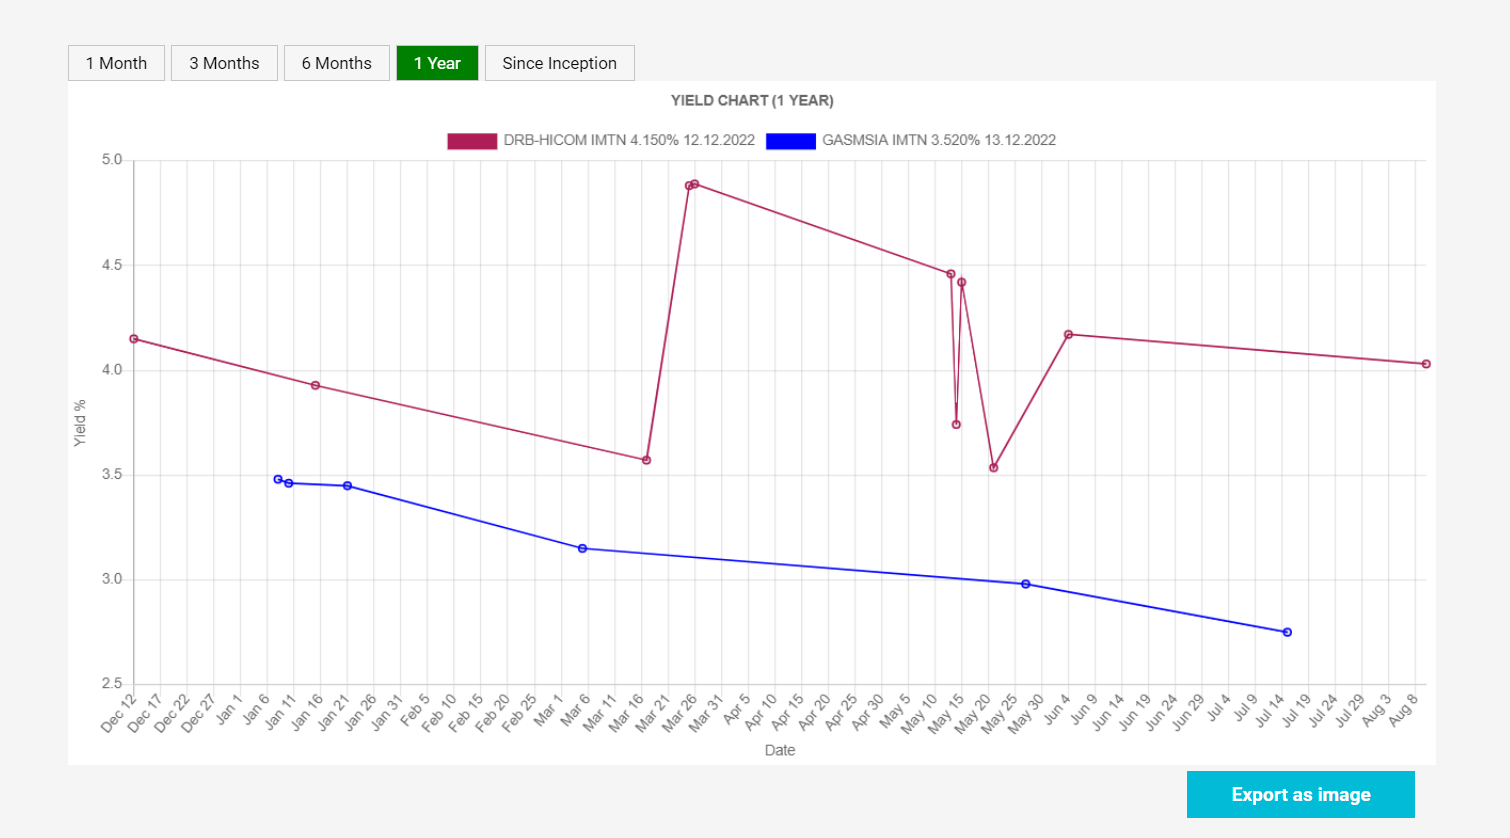Click GASMSIA point near May 25
Screen dimensions: 1510x838
click(x=1026, y=584)
